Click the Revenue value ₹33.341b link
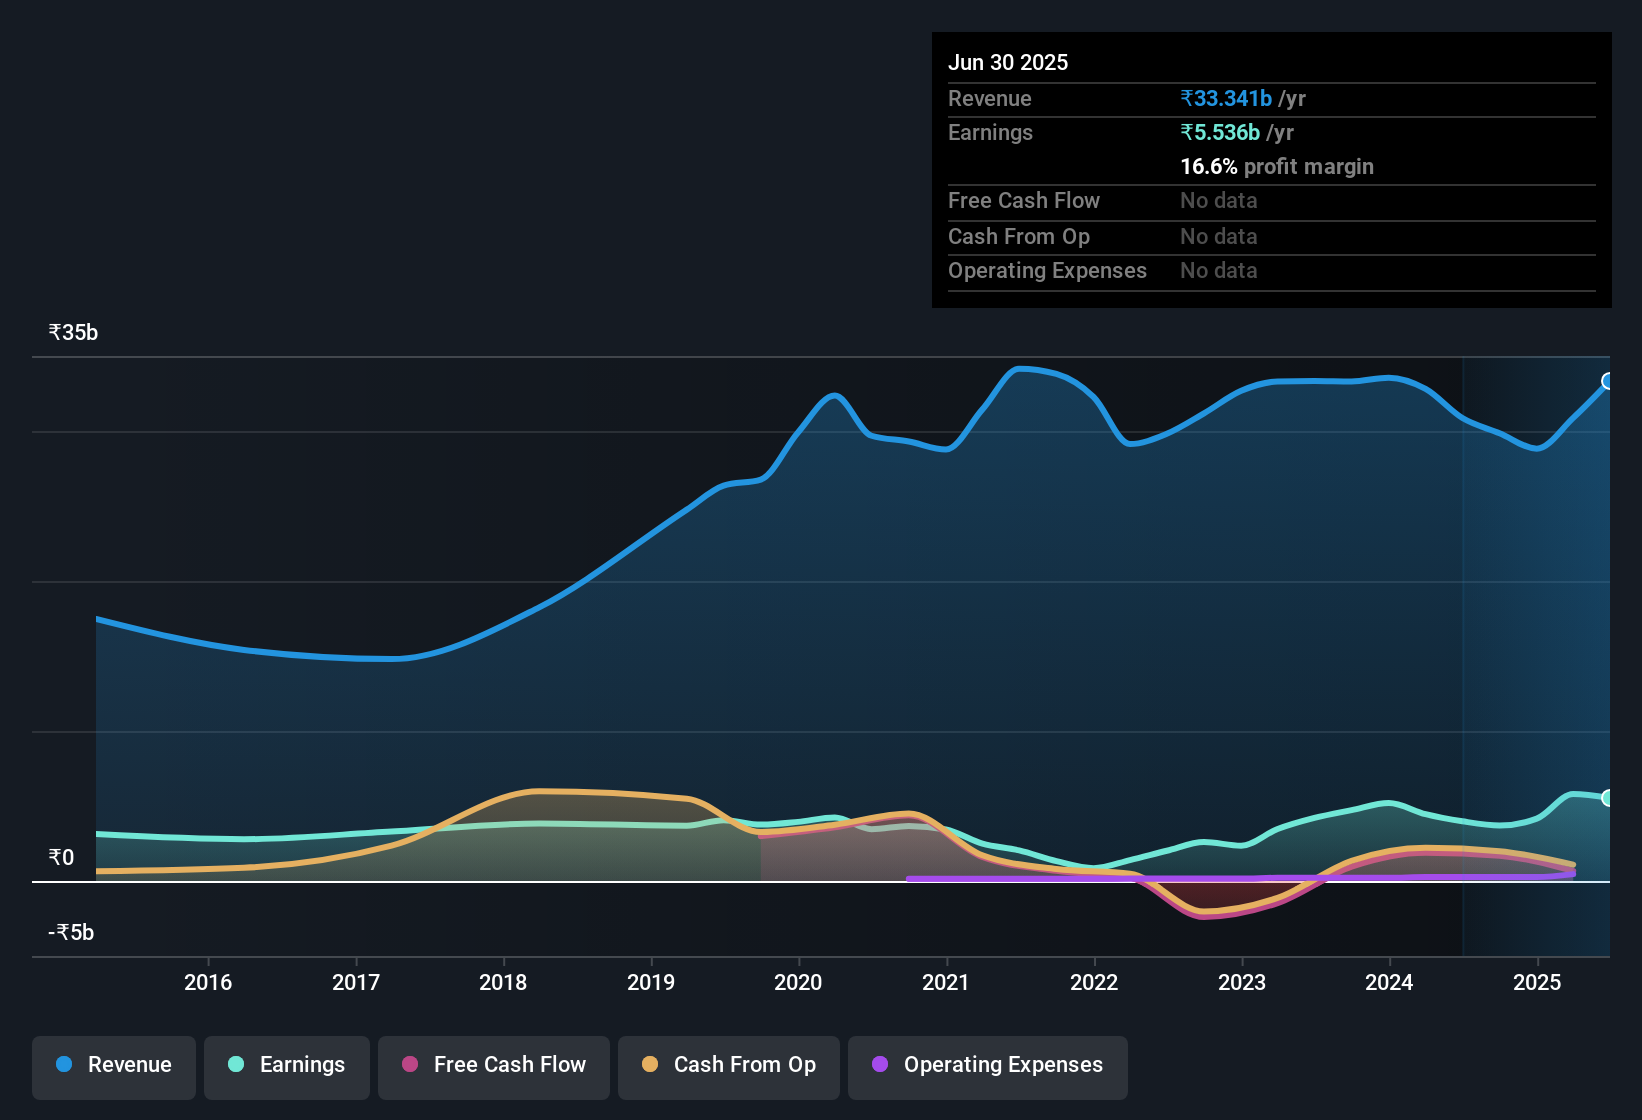 click(x=1227, y=98)
